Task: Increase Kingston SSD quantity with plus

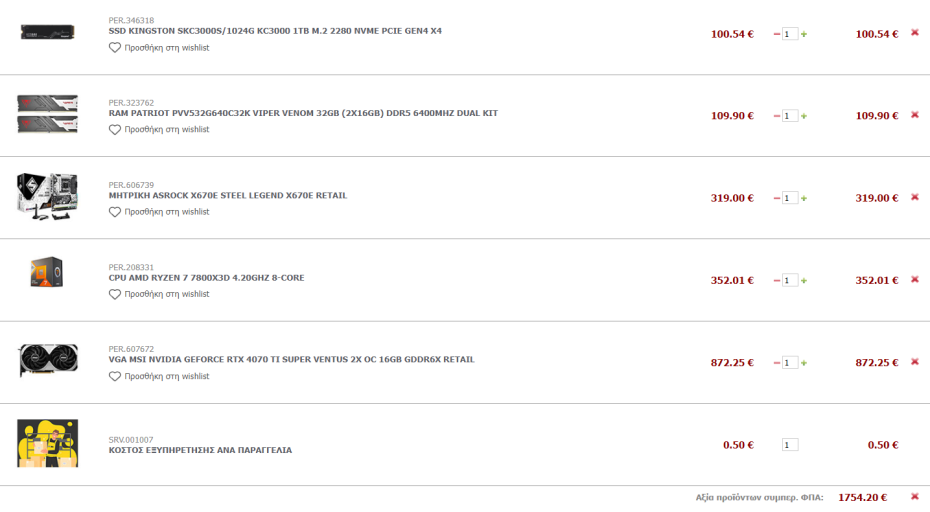Action: point(804,34)
